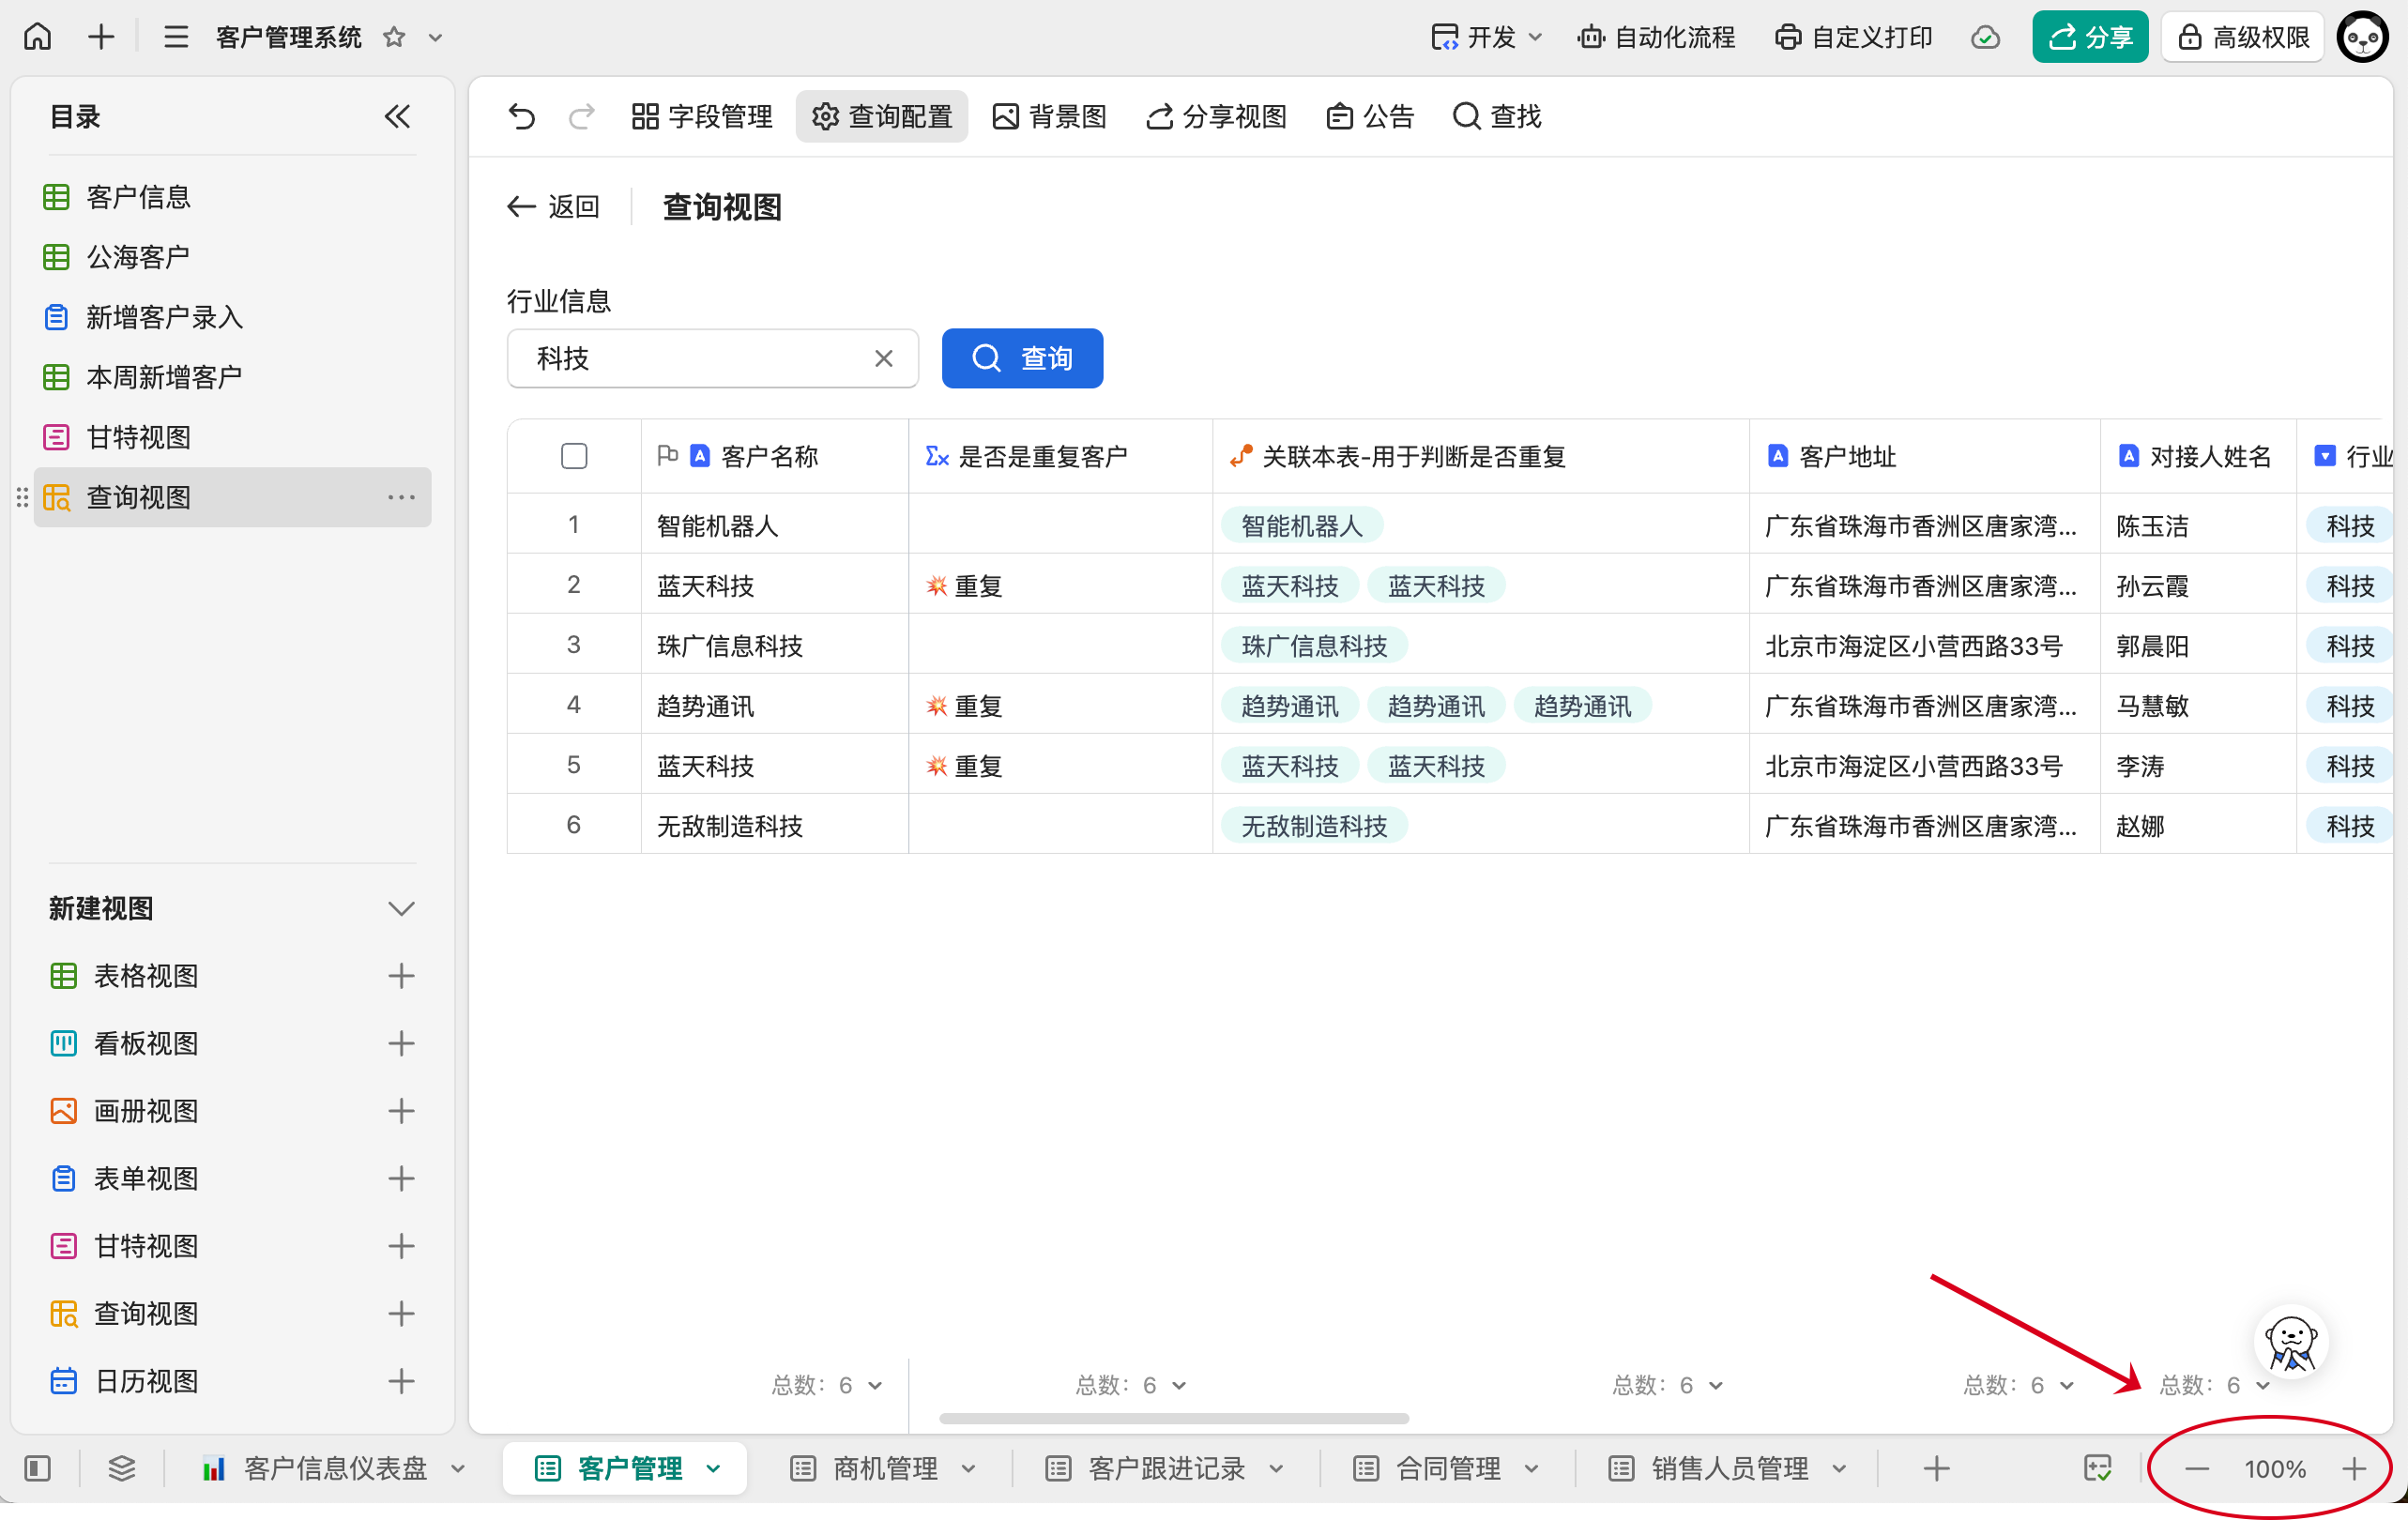
Task: Collapse the 新建视图 section
Action: point(401,909)
